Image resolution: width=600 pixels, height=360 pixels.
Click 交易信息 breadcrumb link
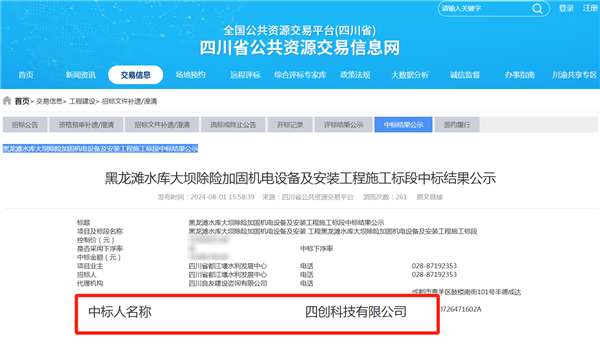pos(49,101)
